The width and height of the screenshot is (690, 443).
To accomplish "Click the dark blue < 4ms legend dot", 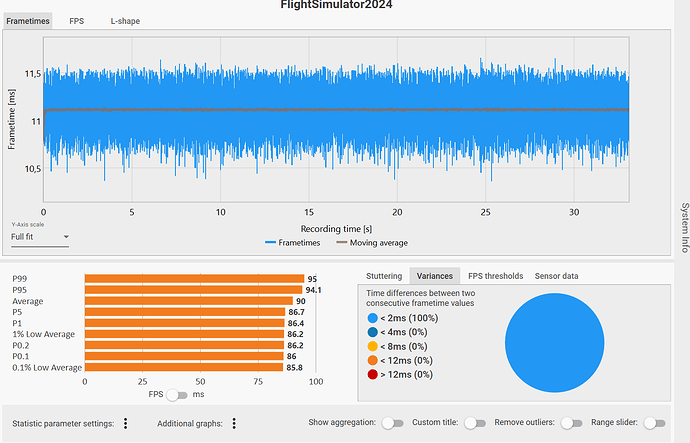I will coord(372,331).
